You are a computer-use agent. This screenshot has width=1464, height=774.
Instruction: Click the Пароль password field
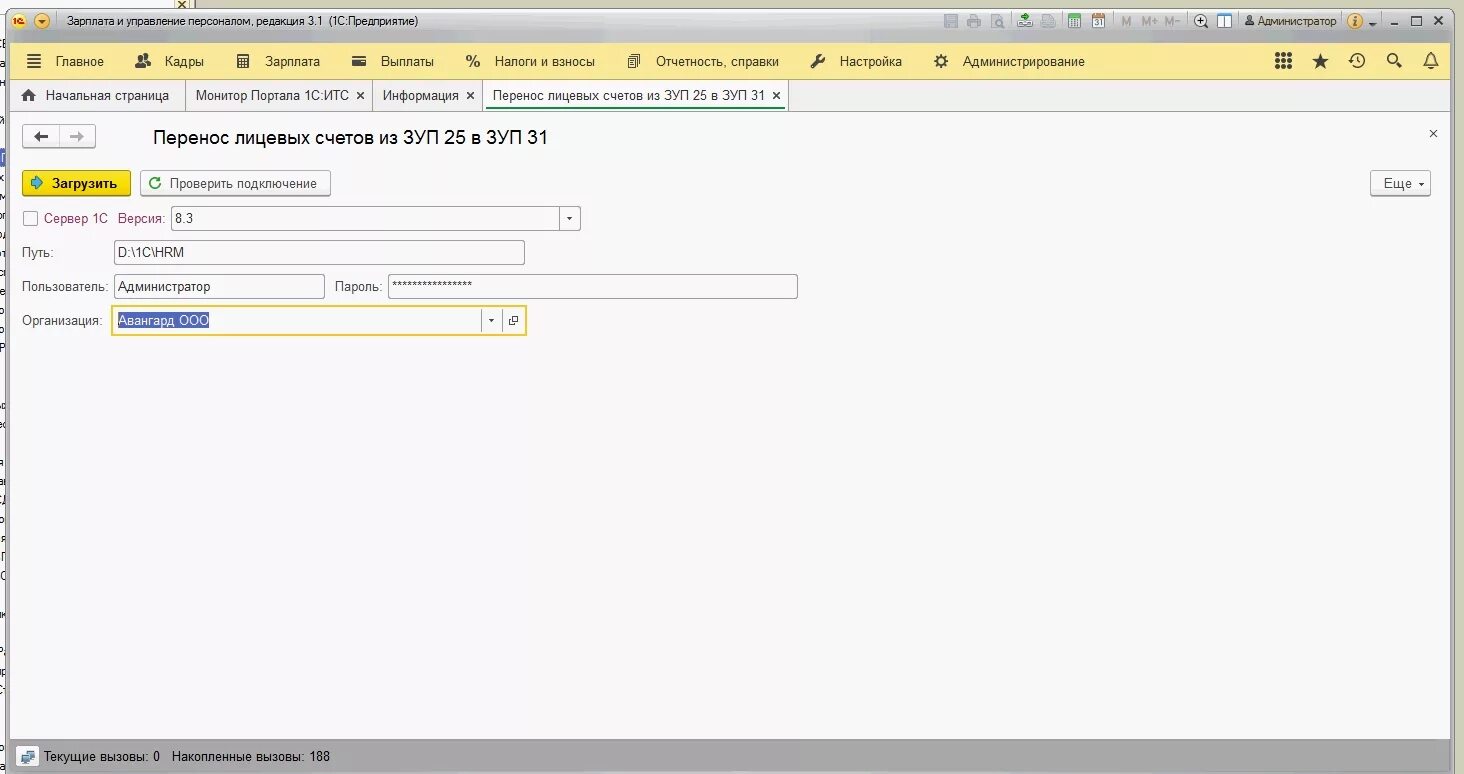[x=593, y=286]
